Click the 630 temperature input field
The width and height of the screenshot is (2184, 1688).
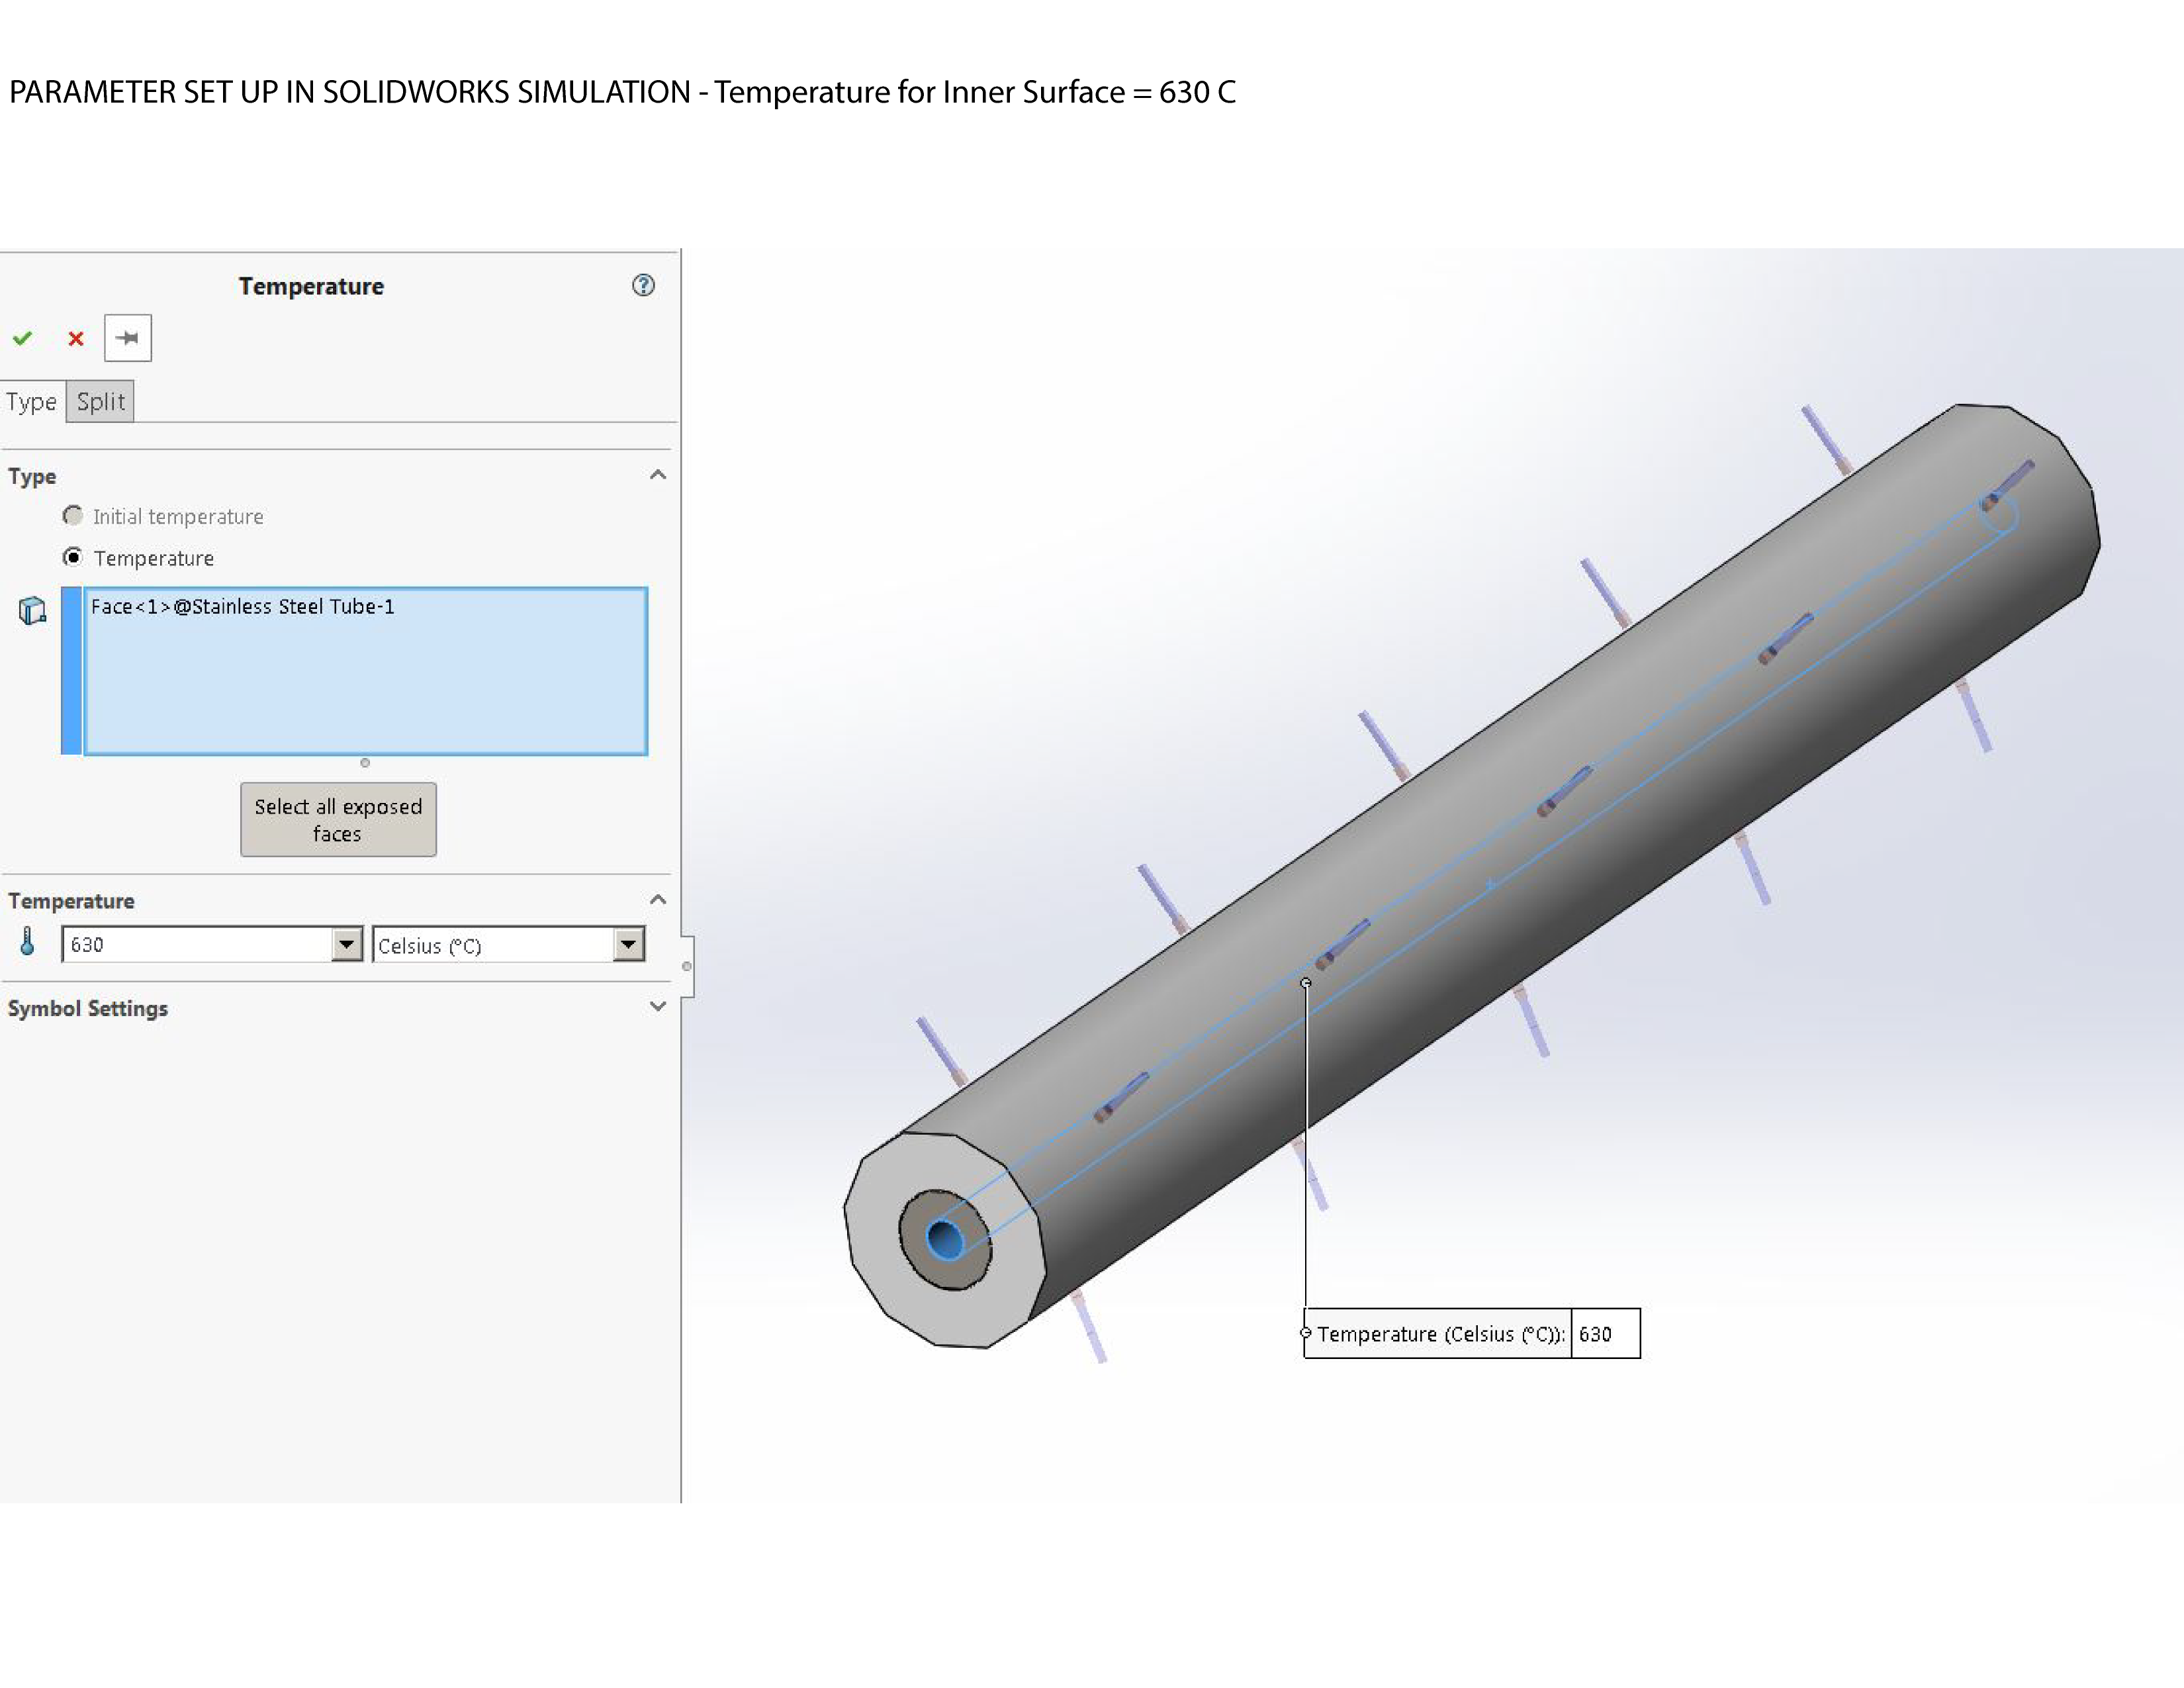point(197,944)
